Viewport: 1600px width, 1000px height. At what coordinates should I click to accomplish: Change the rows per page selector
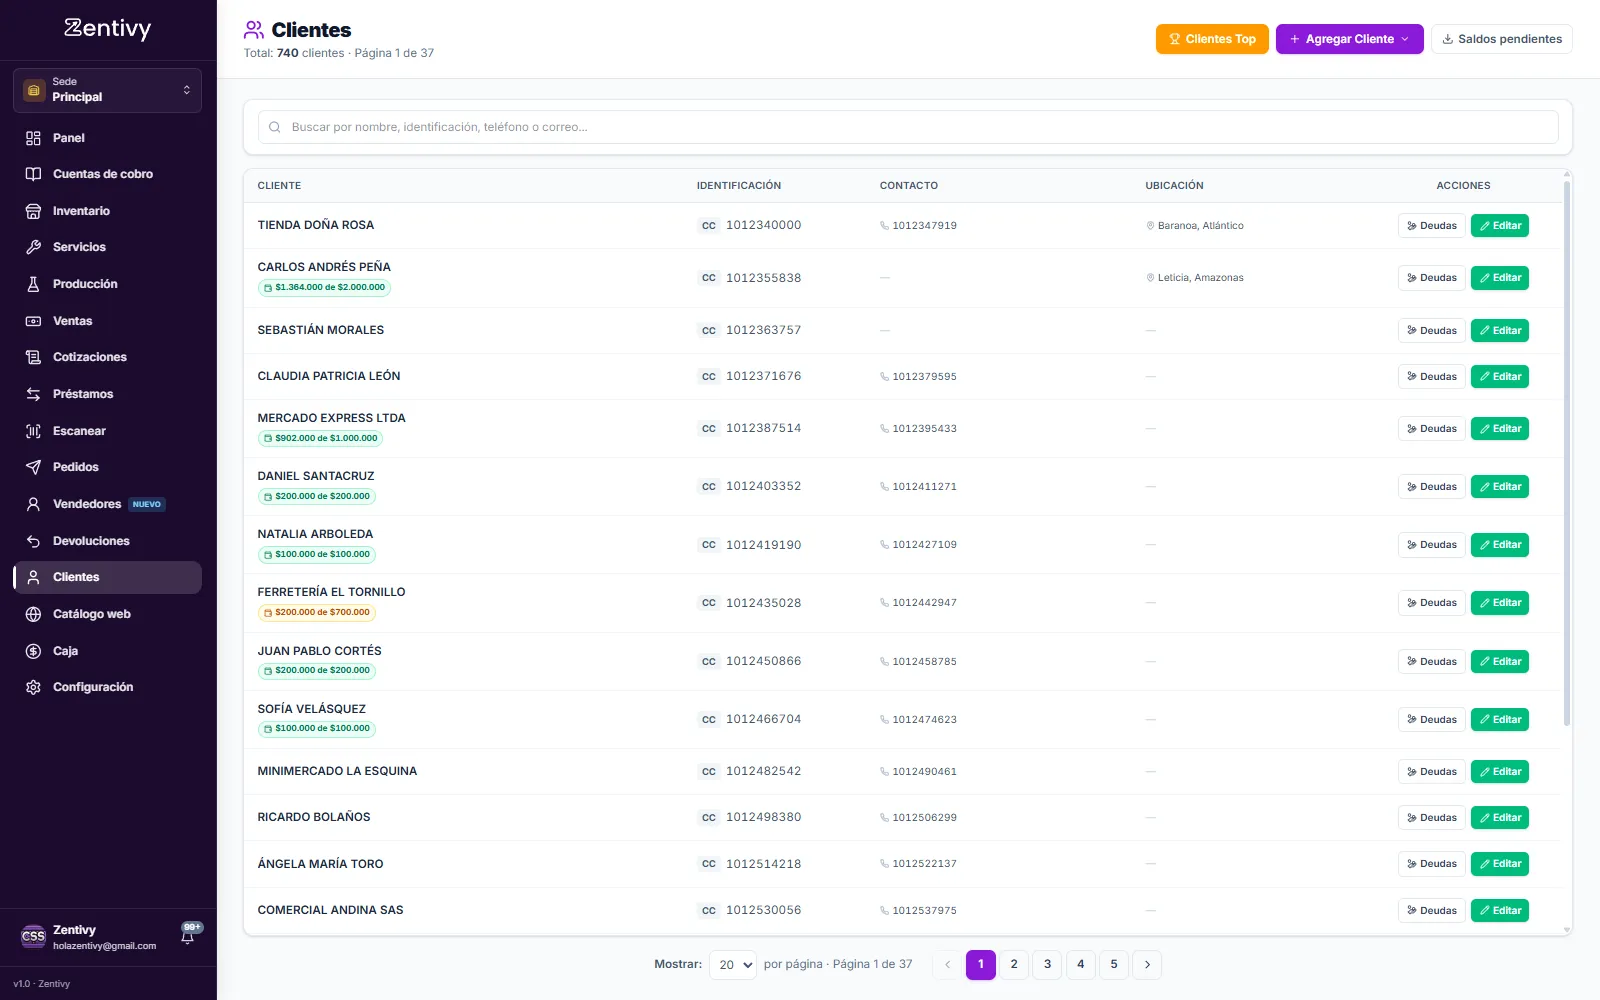pos(733,965)
